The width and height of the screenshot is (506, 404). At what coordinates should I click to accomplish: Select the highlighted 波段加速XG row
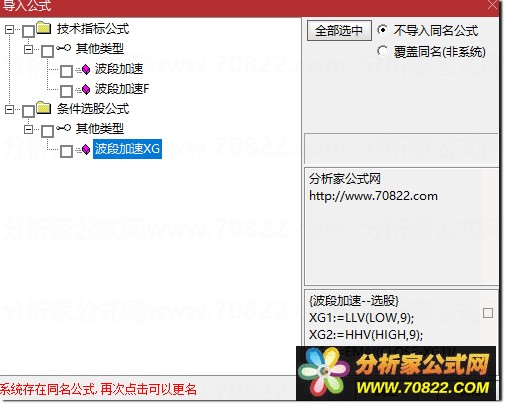[127, 149]
